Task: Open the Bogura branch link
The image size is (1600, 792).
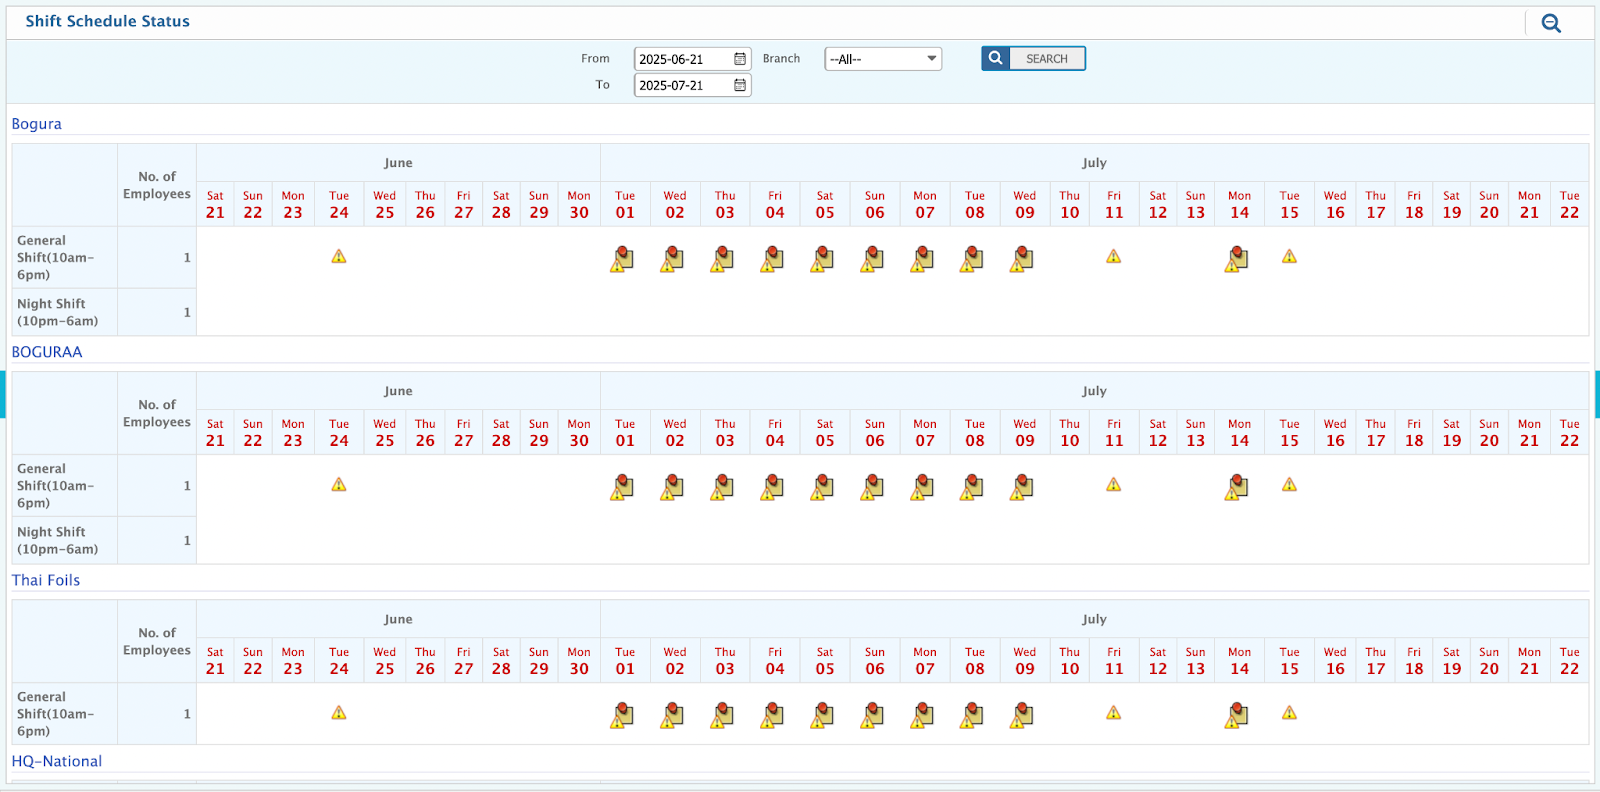Action: (x=37, y=124)
